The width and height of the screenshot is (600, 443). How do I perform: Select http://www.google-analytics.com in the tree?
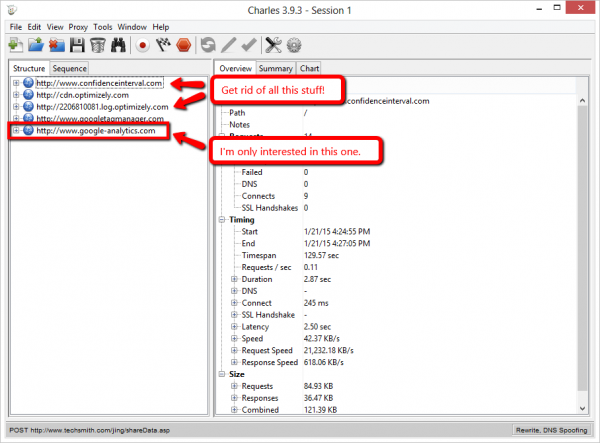click(96, 131)
